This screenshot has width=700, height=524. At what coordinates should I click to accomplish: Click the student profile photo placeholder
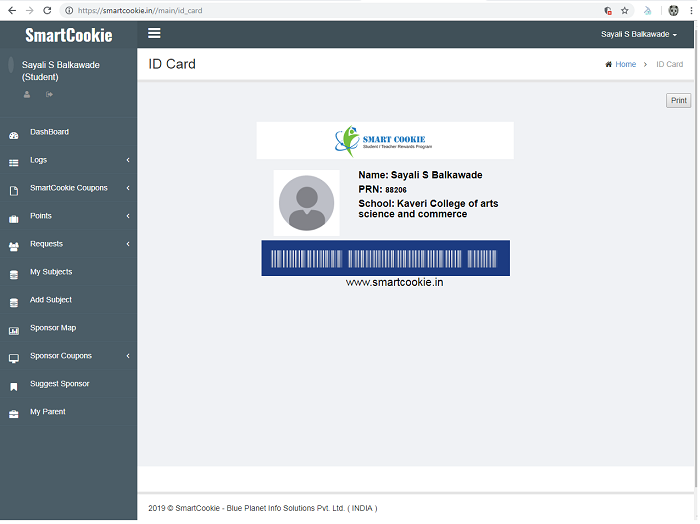tap(306, 203)
